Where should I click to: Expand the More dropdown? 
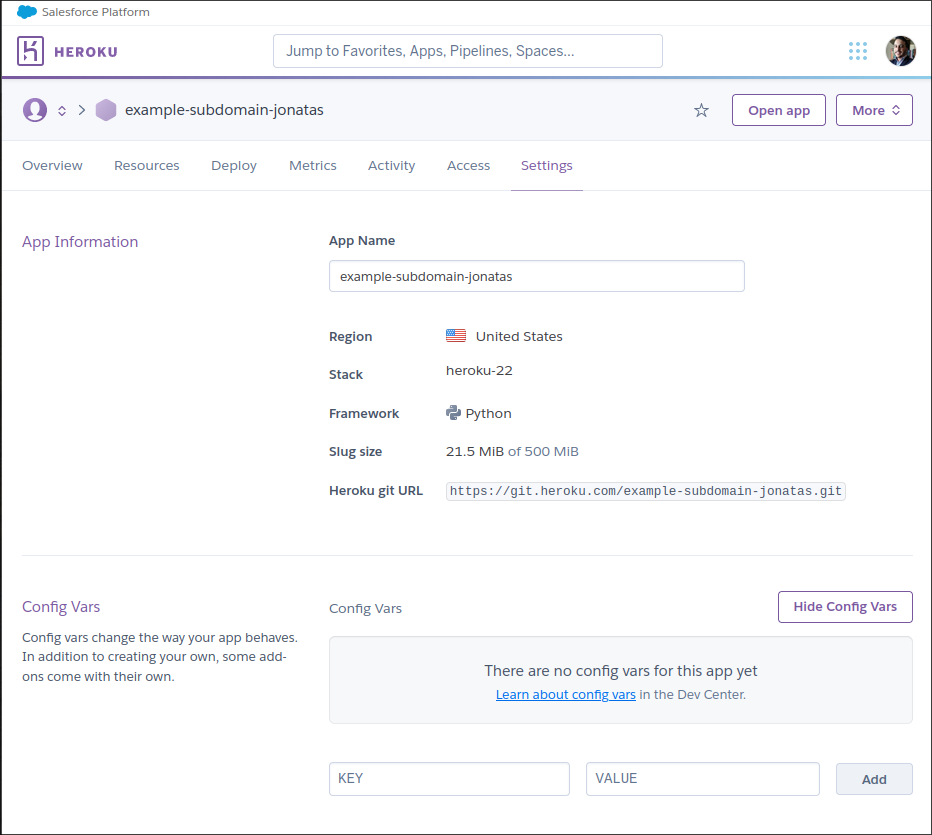[874, 110]
